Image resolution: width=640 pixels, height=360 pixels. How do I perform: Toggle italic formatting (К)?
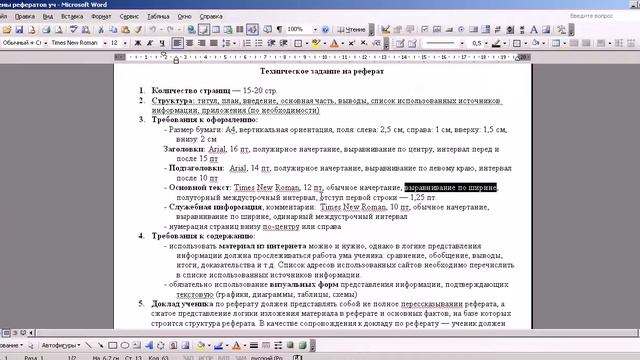click(x=150, y=43)
